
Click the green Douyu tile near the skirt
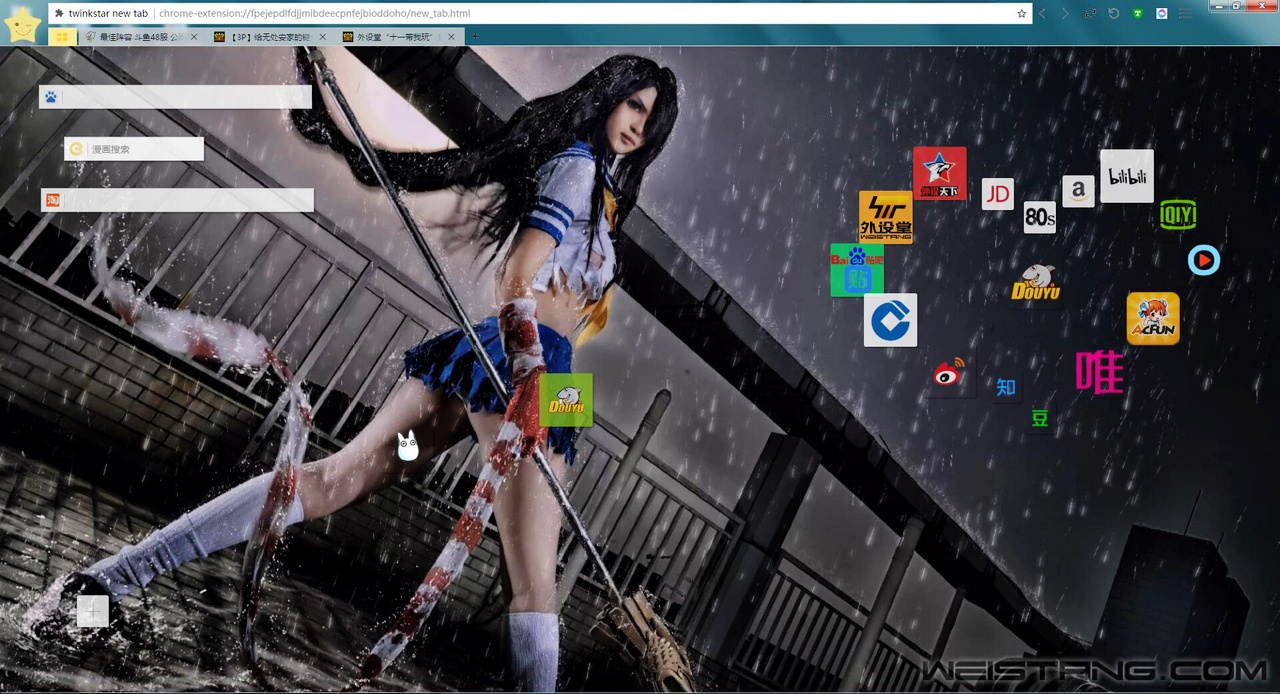pos(566,400)
